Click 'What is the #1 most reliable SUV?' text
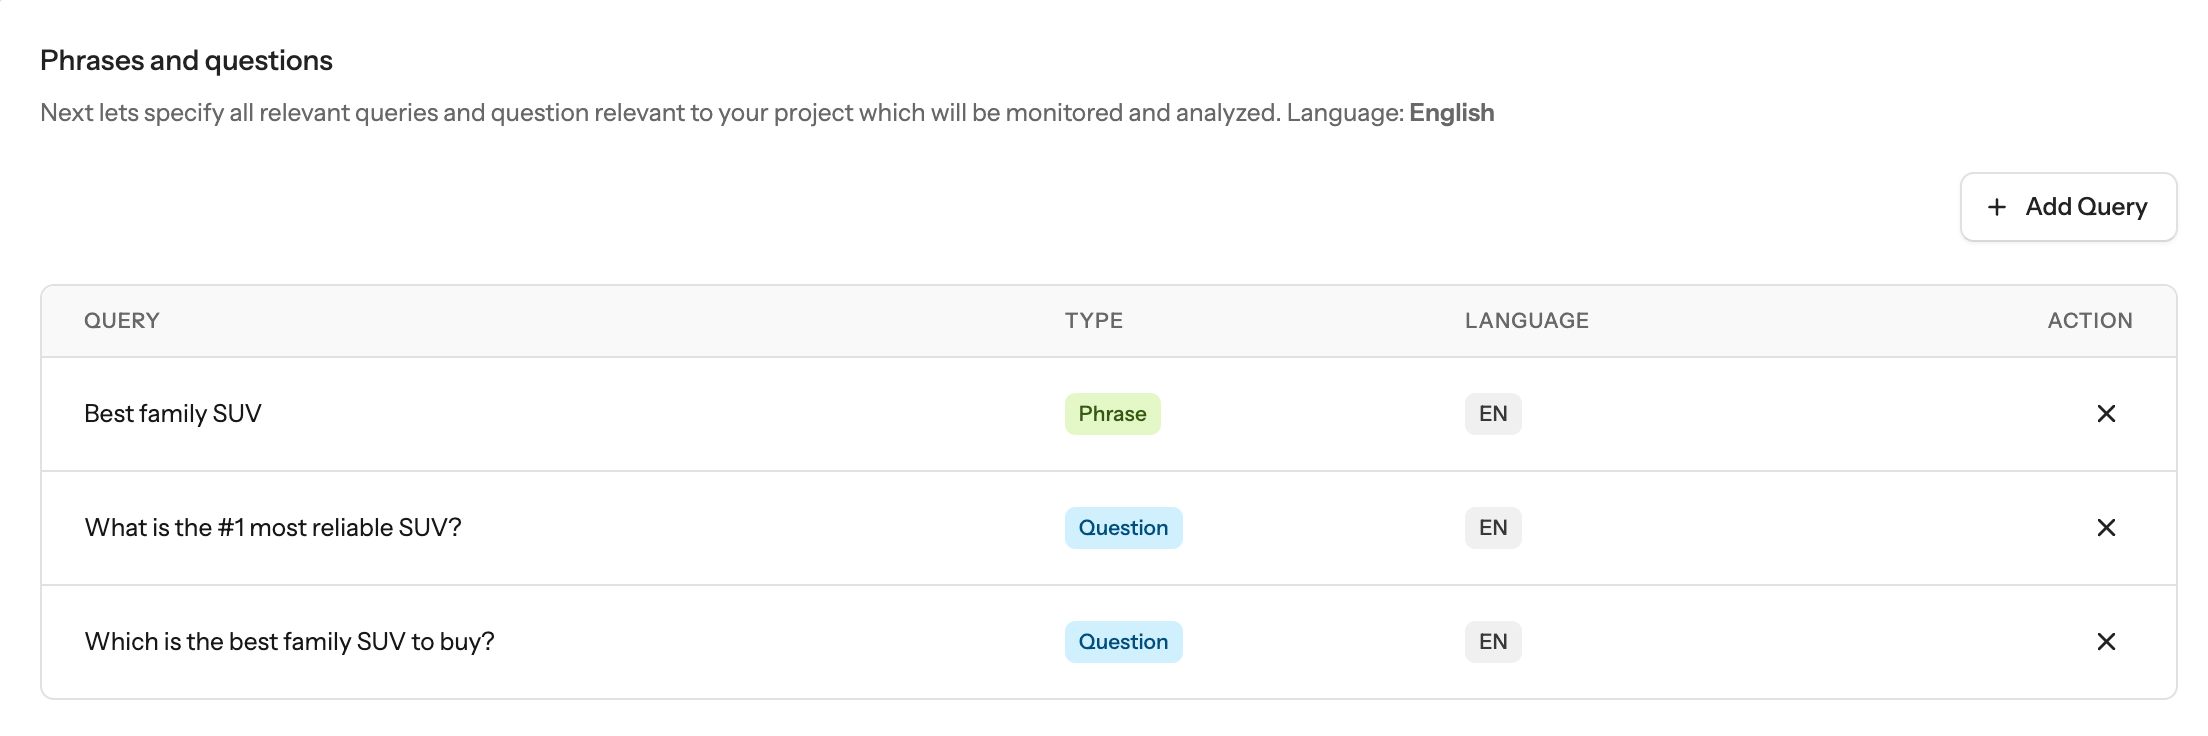The width and height of the screenshot is (2208, 736). [x=273, y=528]
